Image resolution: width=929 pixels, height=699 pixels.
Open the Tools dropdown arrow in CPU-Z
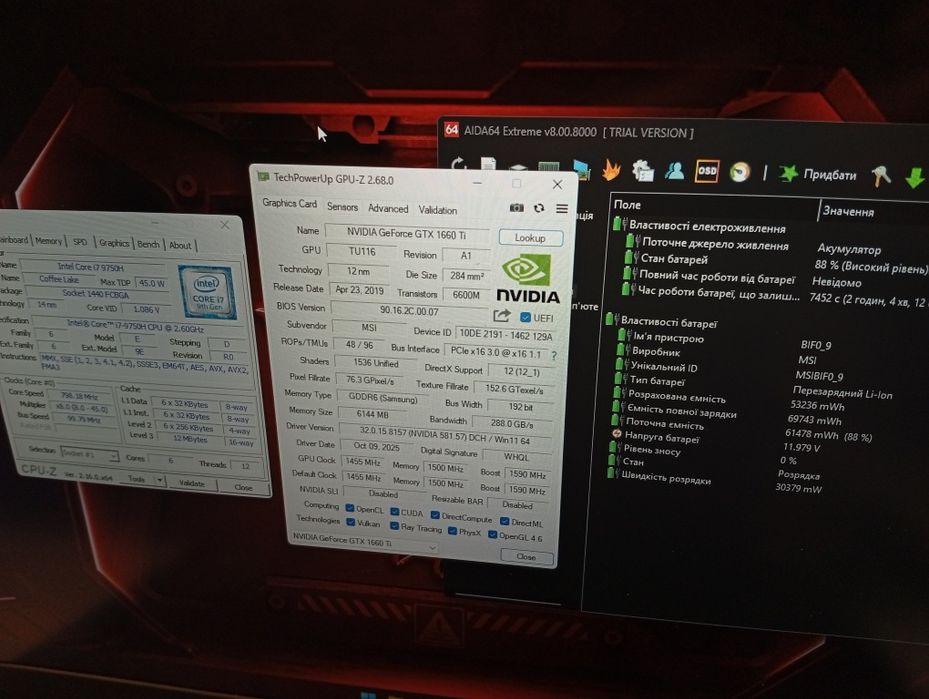[161, 480]
